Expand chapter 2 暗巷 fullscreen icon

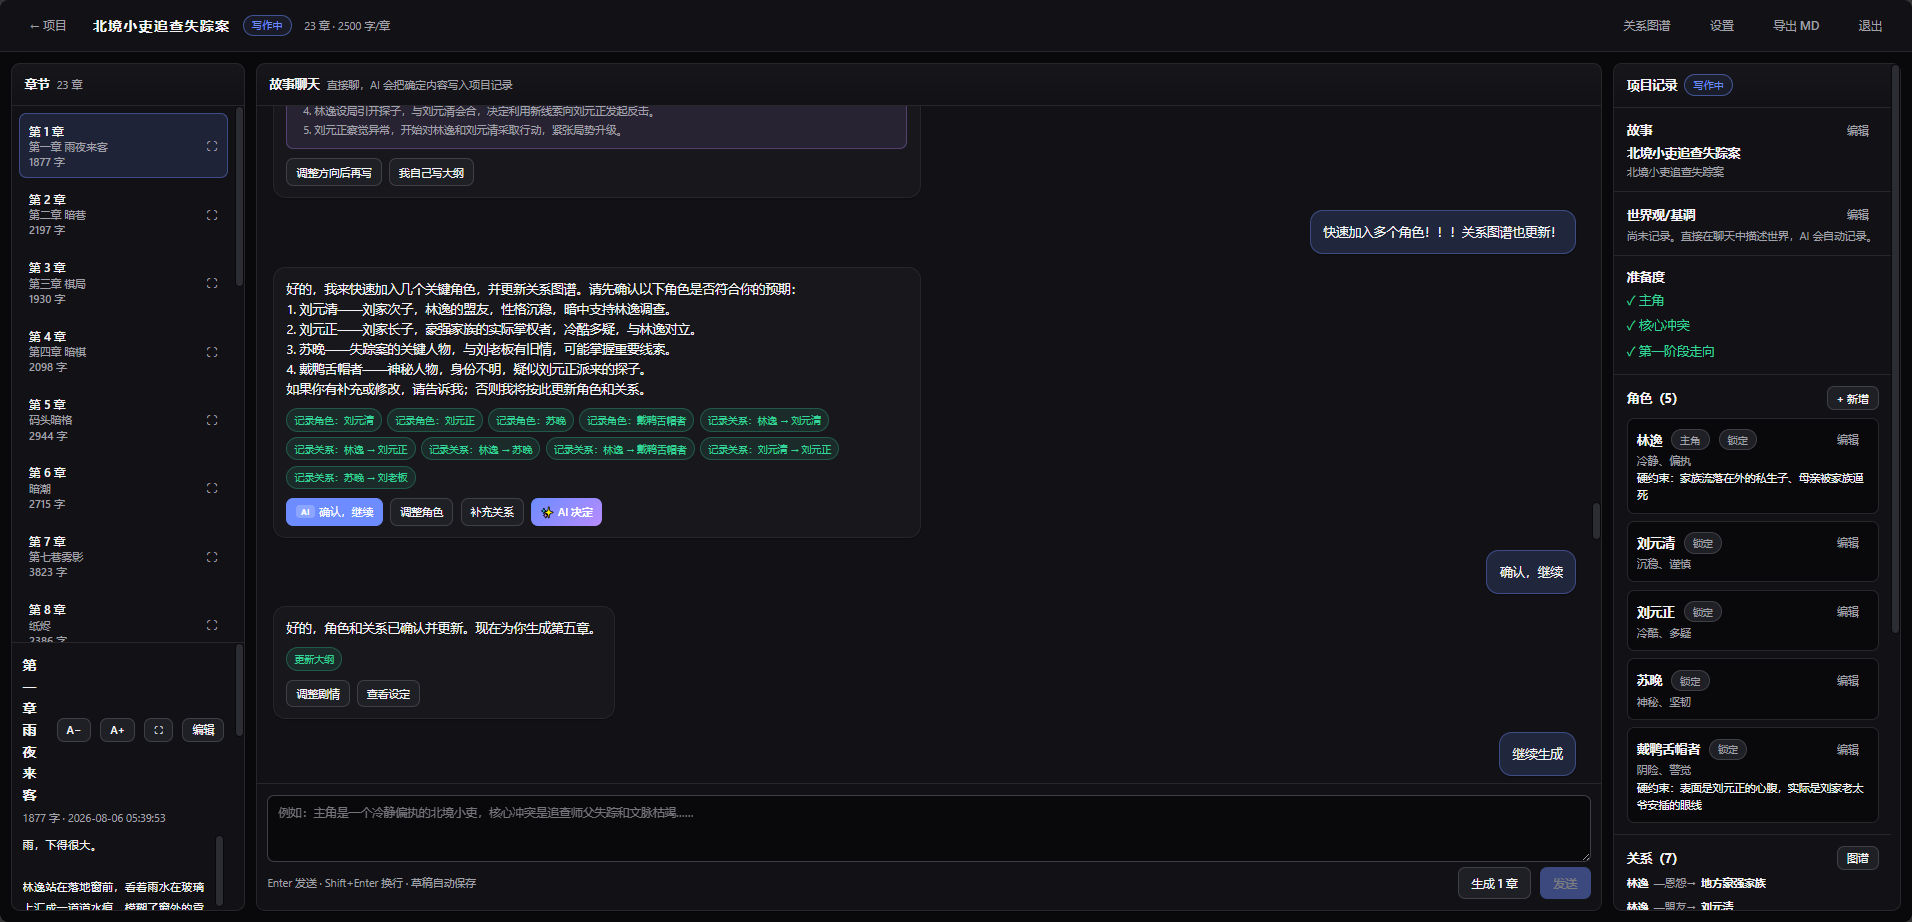(x=212, y=215)
